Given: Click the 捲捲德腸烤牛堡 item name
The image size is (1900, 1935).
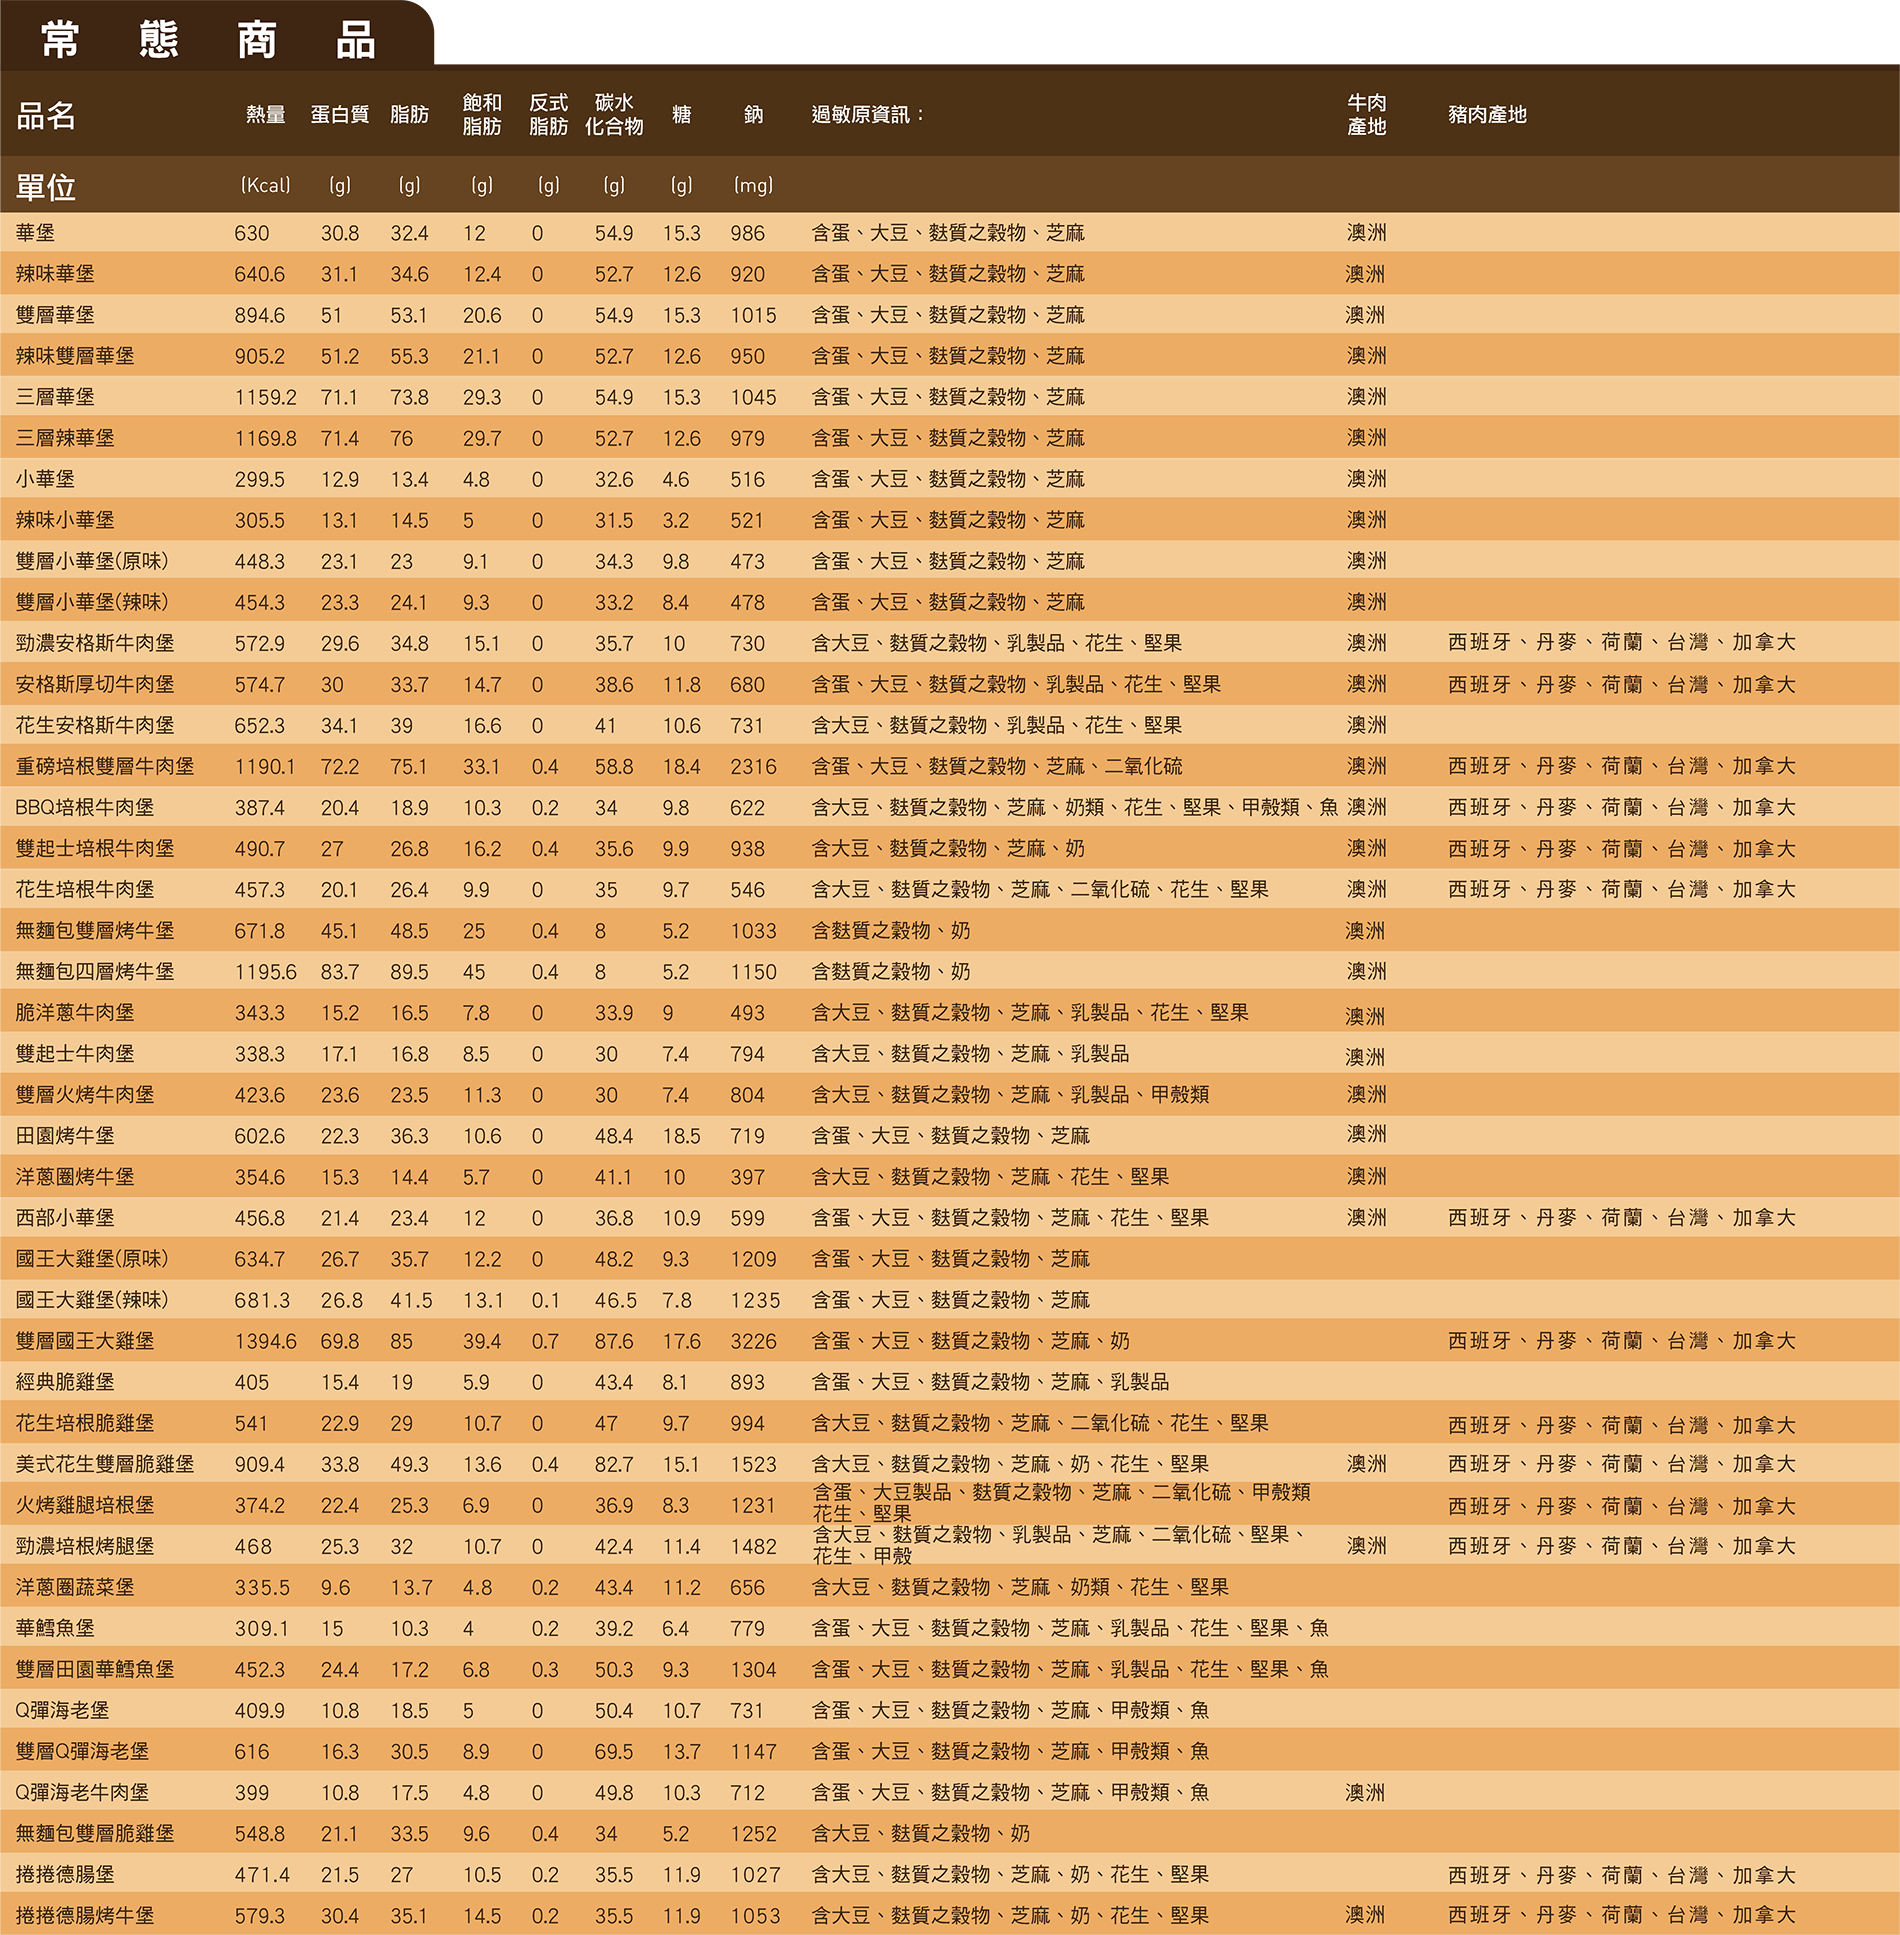Looking at the screenshot, I should 85,1916.
